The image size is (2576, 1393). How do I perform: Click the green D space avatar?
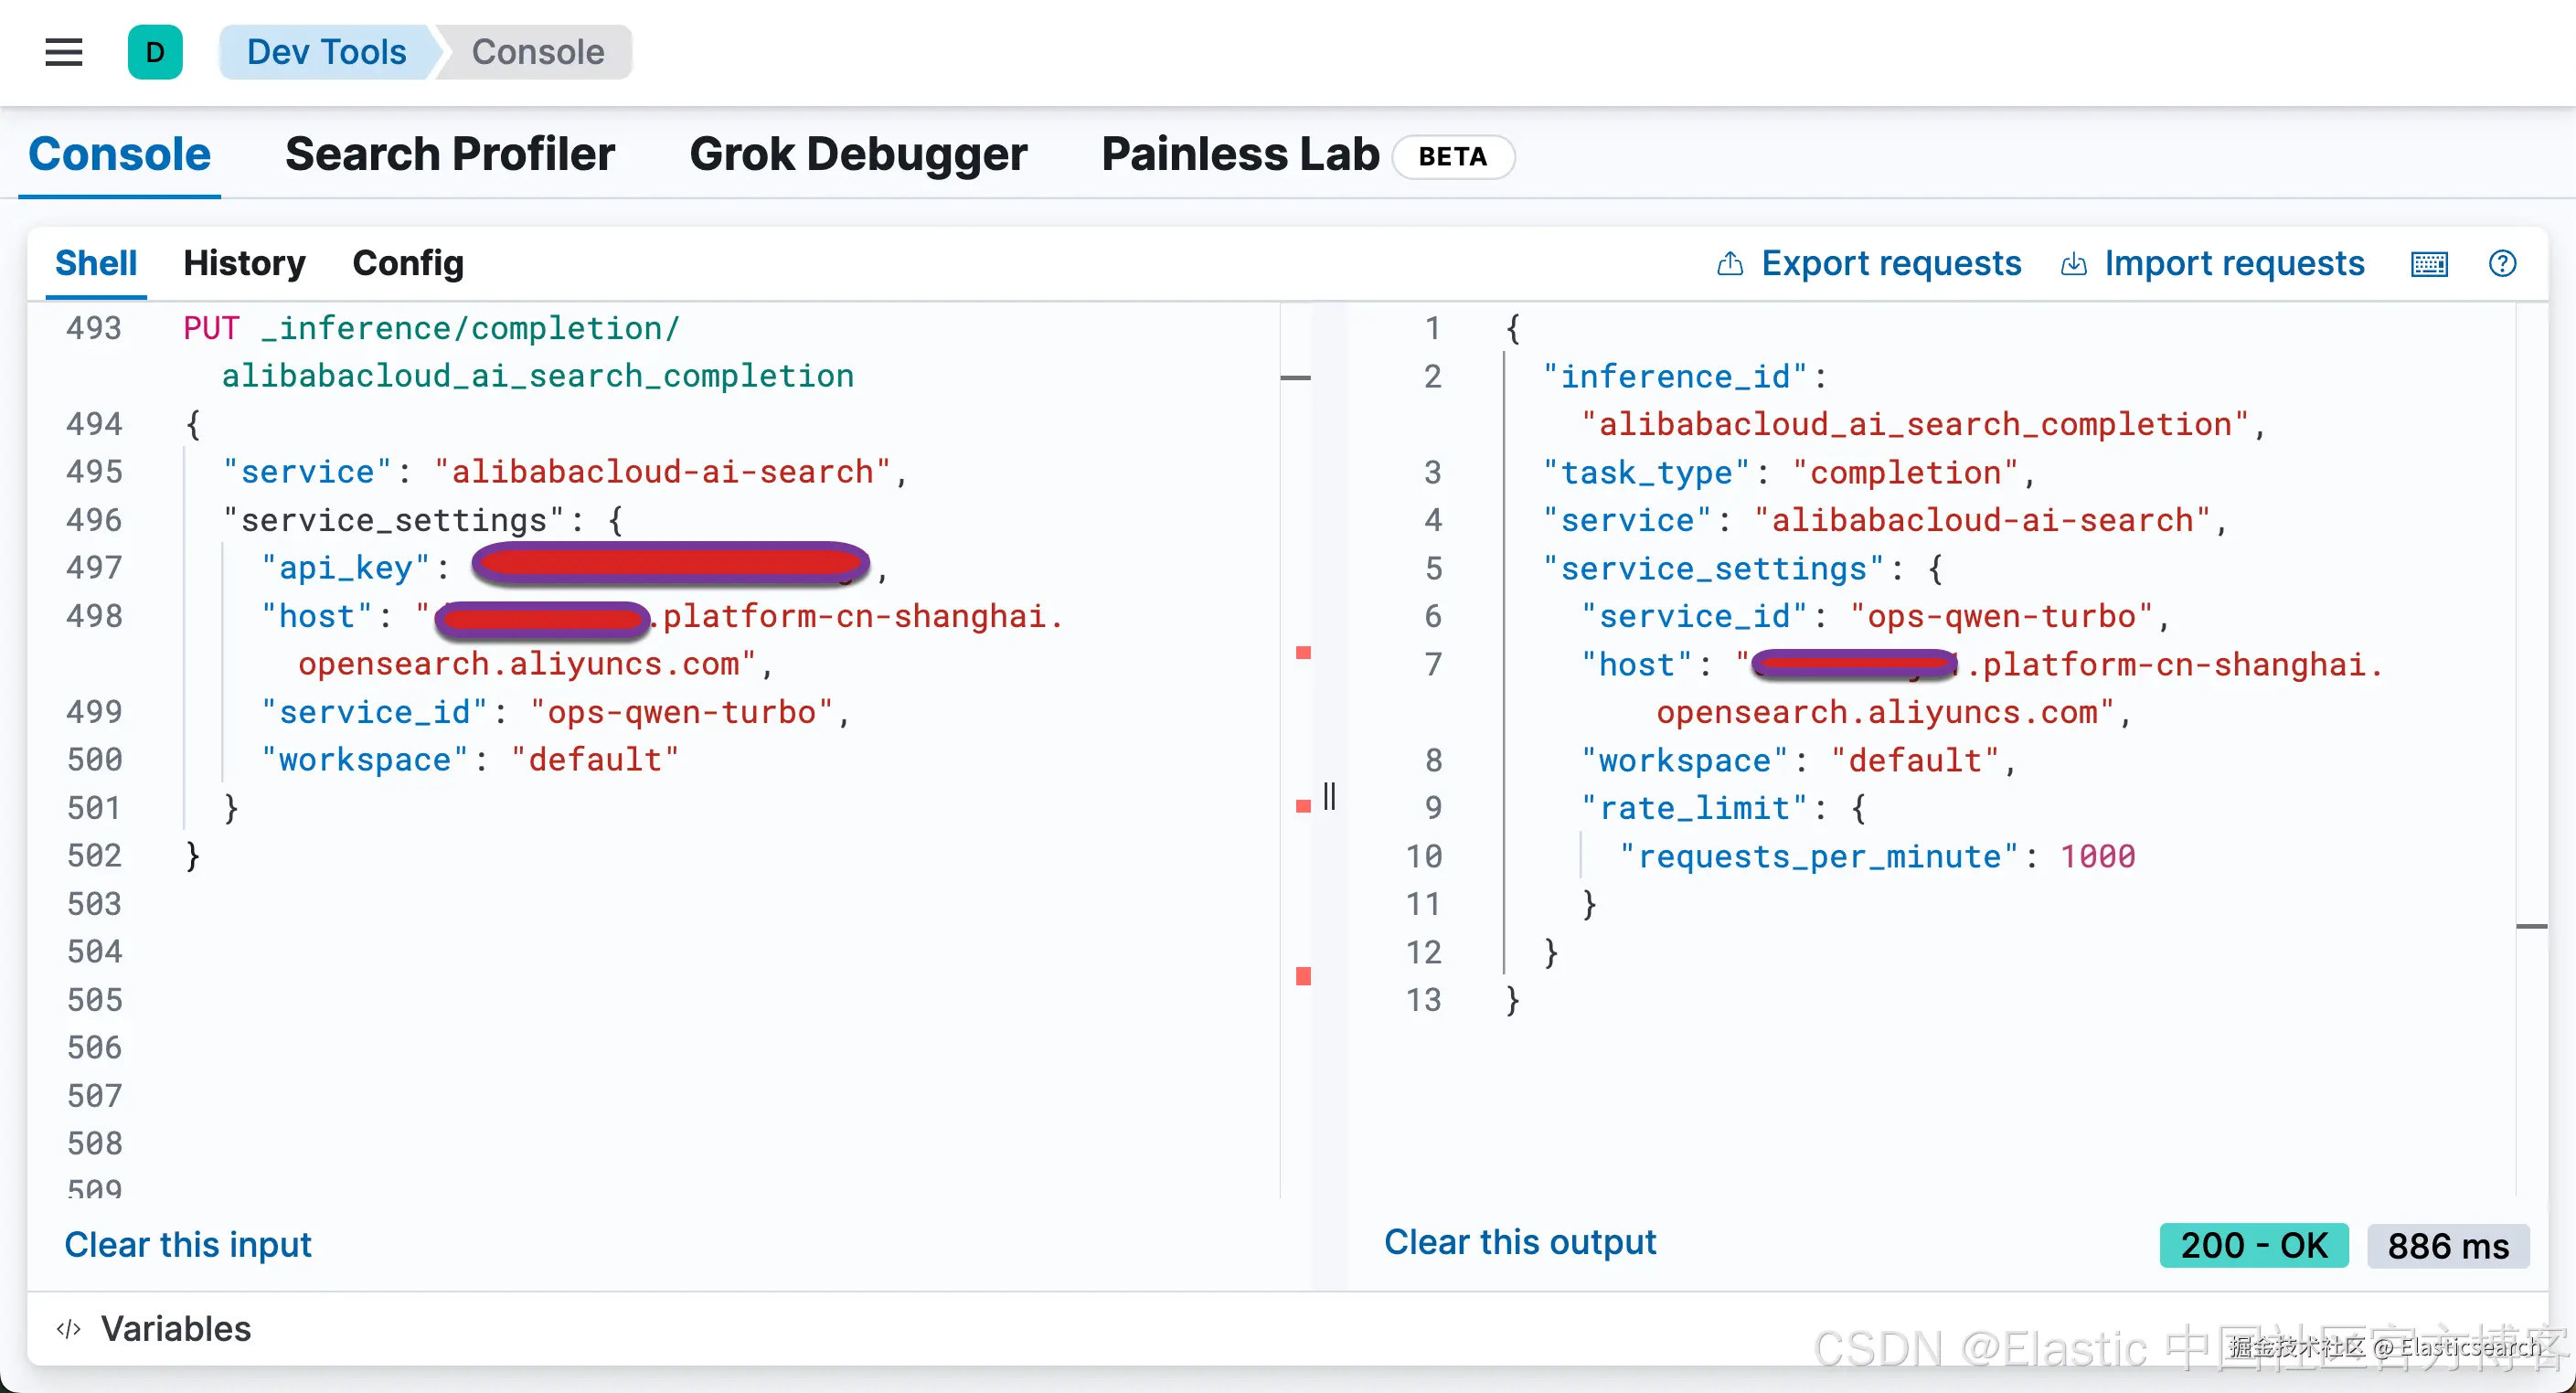click(155, 52)
